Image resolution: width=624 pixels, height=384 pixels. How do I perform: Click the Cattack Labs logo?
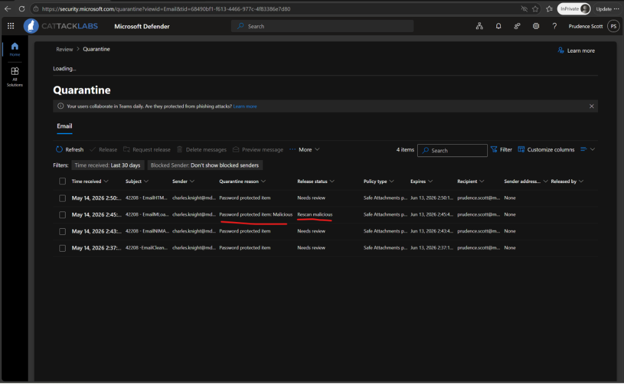coord(61,26)
